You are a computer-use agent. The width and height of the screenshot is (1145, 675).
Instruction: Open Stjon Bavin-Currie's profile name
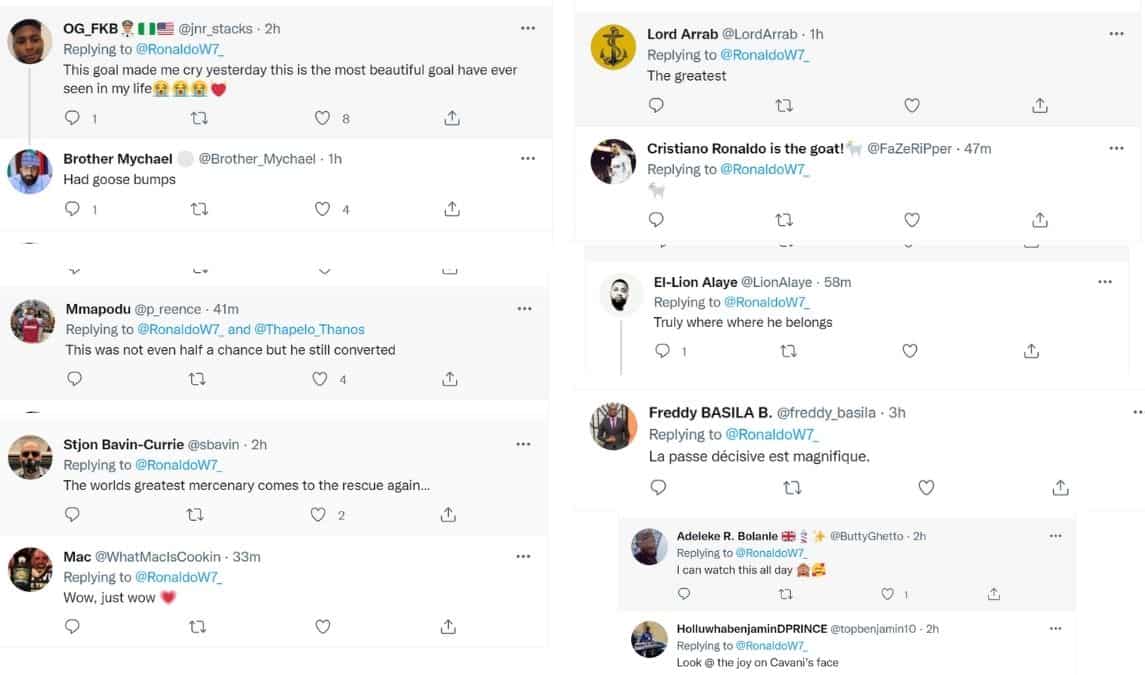[124, 444]
